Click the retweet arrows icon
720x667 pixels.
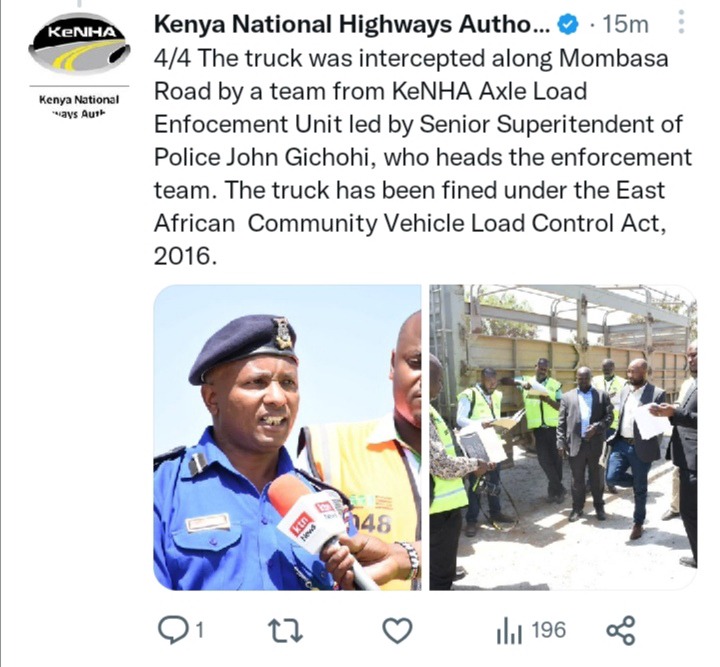point(286,630)
